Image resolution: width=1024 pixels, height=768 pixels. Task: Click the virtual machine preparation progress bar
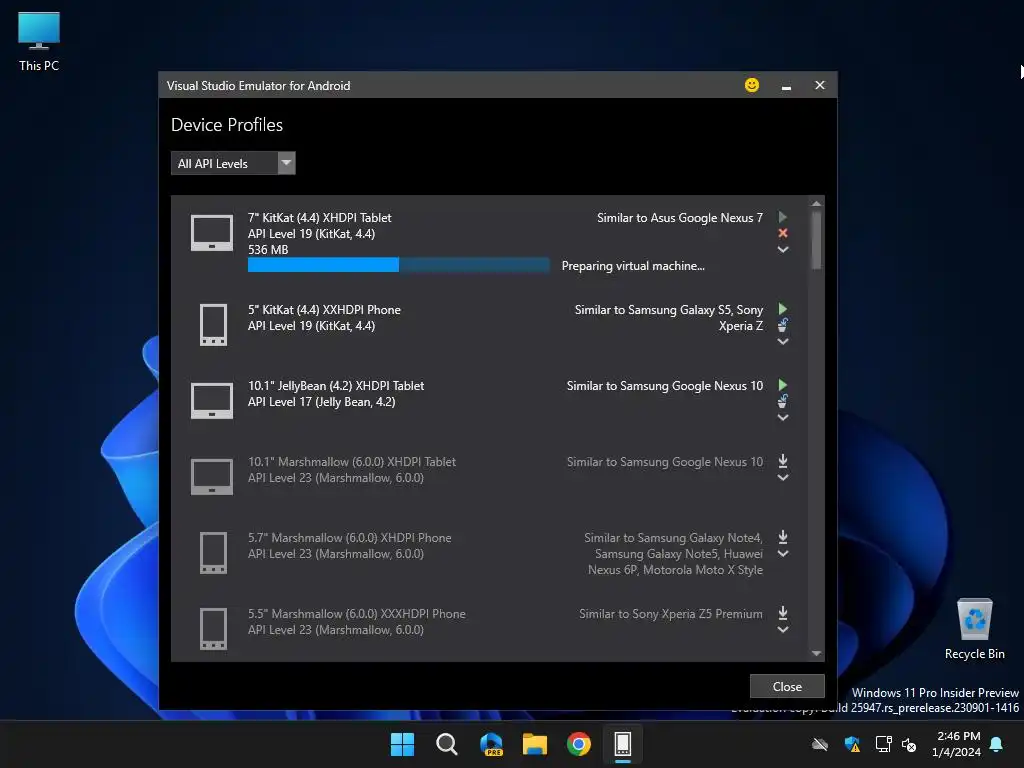pyautogui.click(x=398, y=264)
